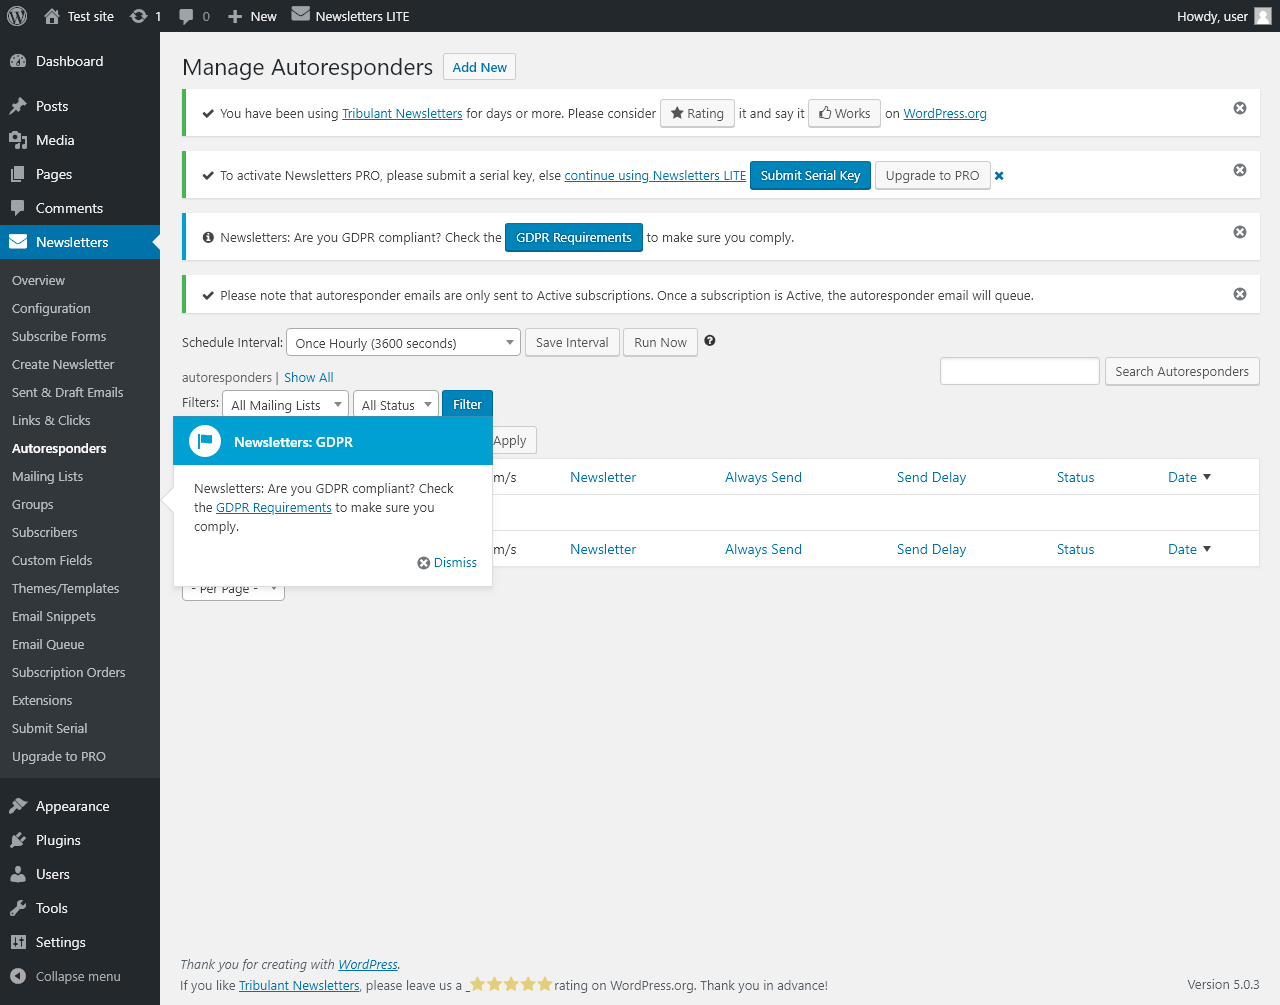The height and width of the screenshot is (1005, 1280).
Task: Expand the Schedule Interval dropdown
Action: point(403,343)
